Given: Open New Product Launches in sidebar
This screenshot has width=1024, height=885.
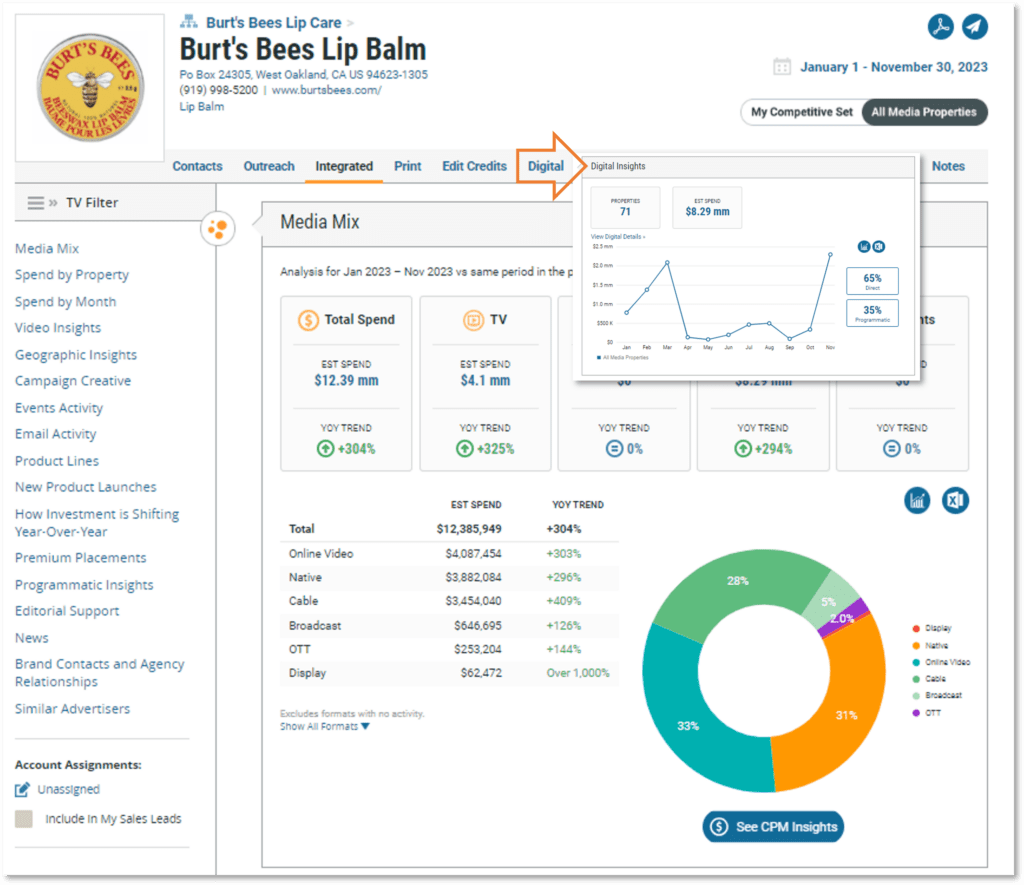Looking at the screenshot, I should click(86, 487).
